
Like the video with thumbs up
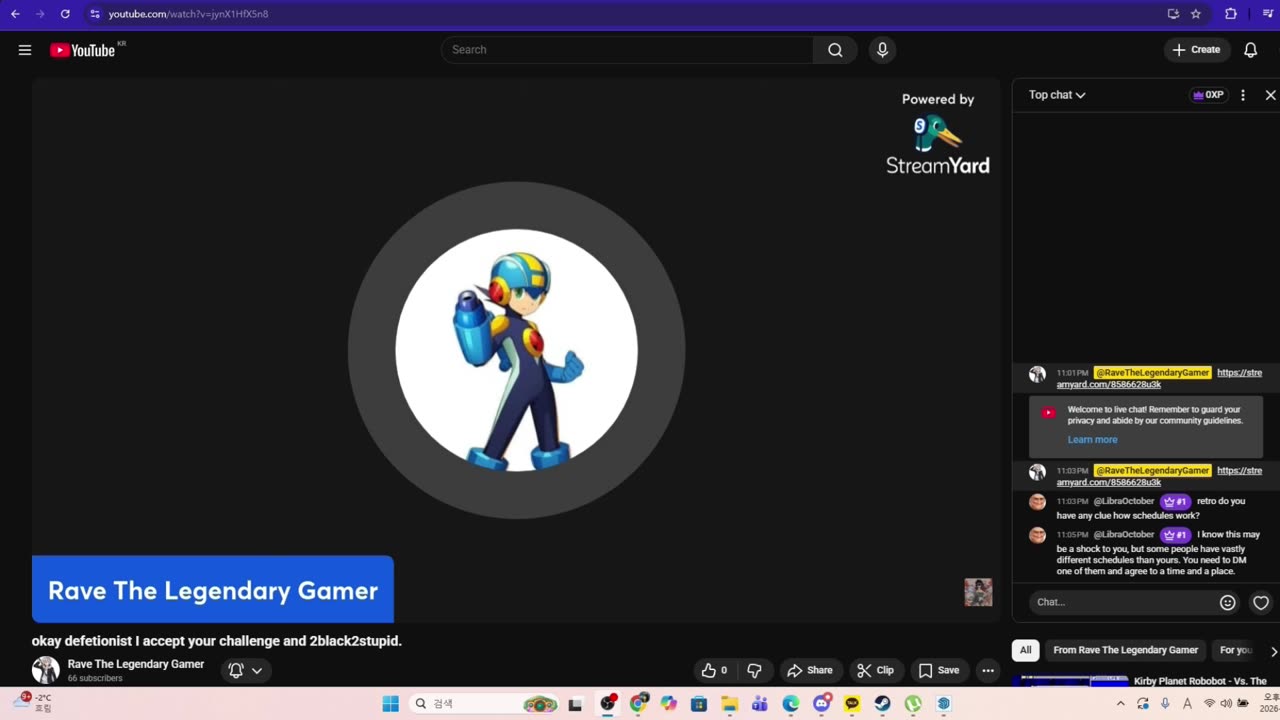tap(714, 670)
